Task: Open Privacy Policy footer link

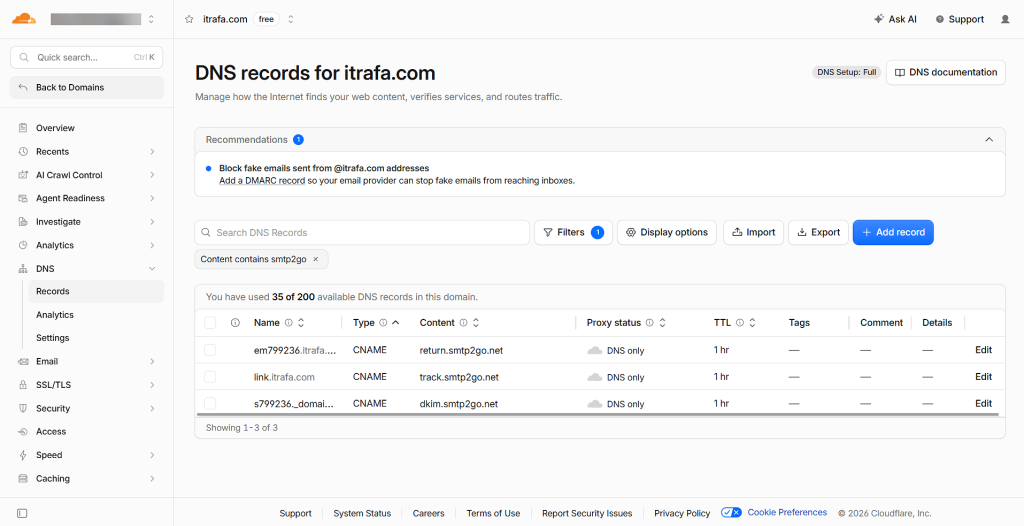Action: 682,514
